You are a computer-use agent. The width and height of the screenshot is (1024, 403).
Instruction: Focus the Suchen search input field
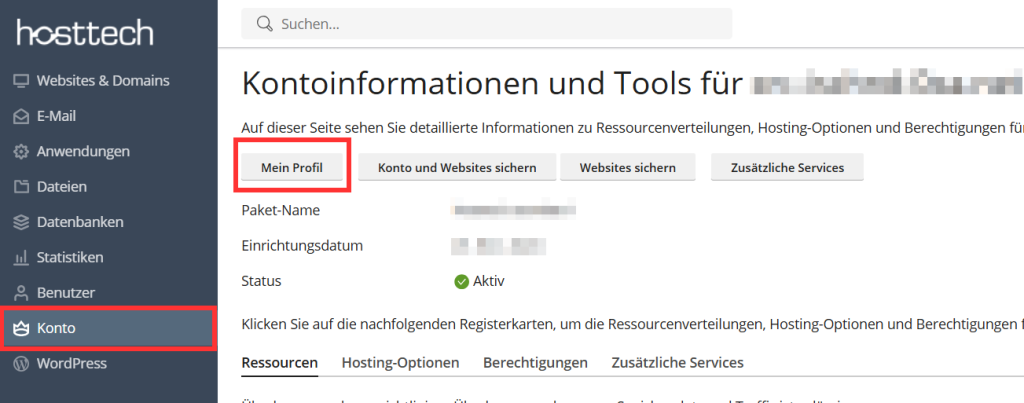click(x=500, y=23)
